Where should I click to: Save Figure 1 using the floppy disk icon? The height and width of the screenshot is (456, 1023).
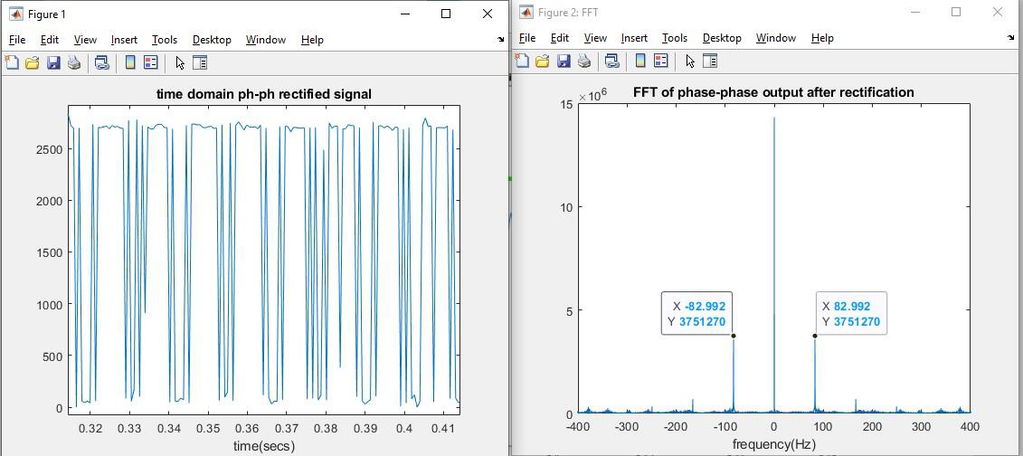[53, 63]
